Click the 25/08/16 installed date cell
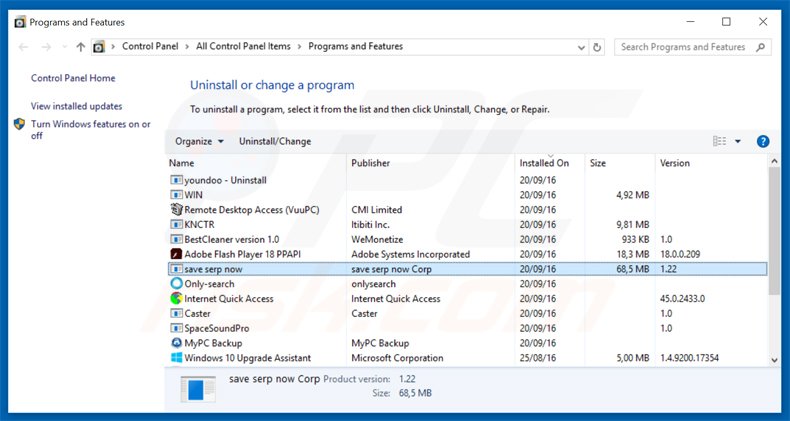 tap(538, 358)
